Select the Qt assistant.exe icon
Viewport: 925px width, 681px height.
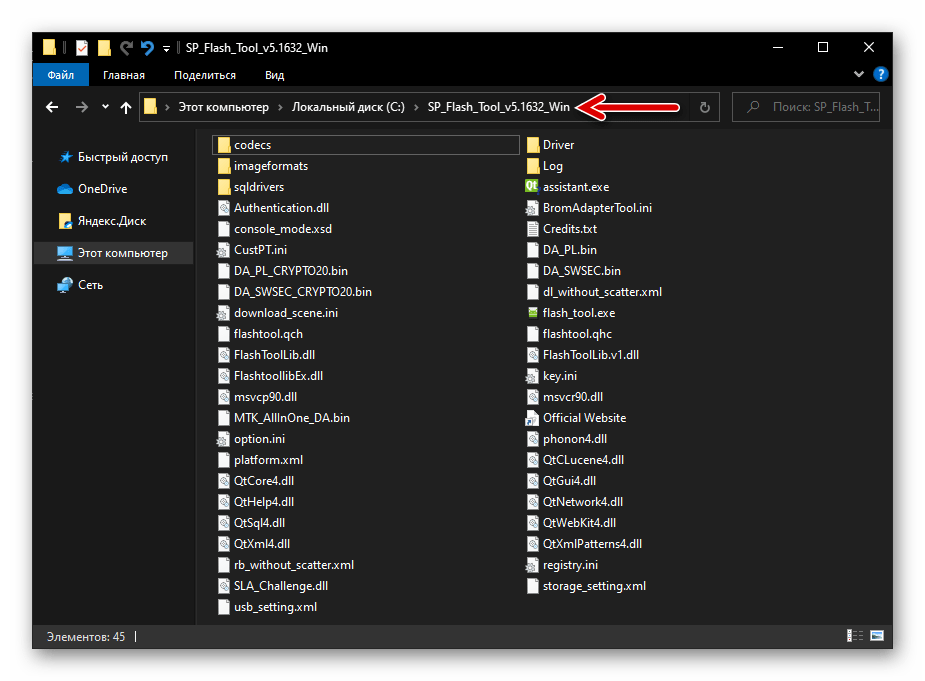[532, 186]
